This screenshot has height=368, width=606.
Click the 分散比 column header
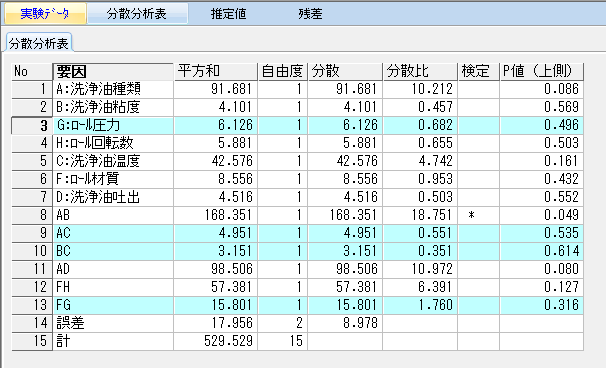click(420, 72)
